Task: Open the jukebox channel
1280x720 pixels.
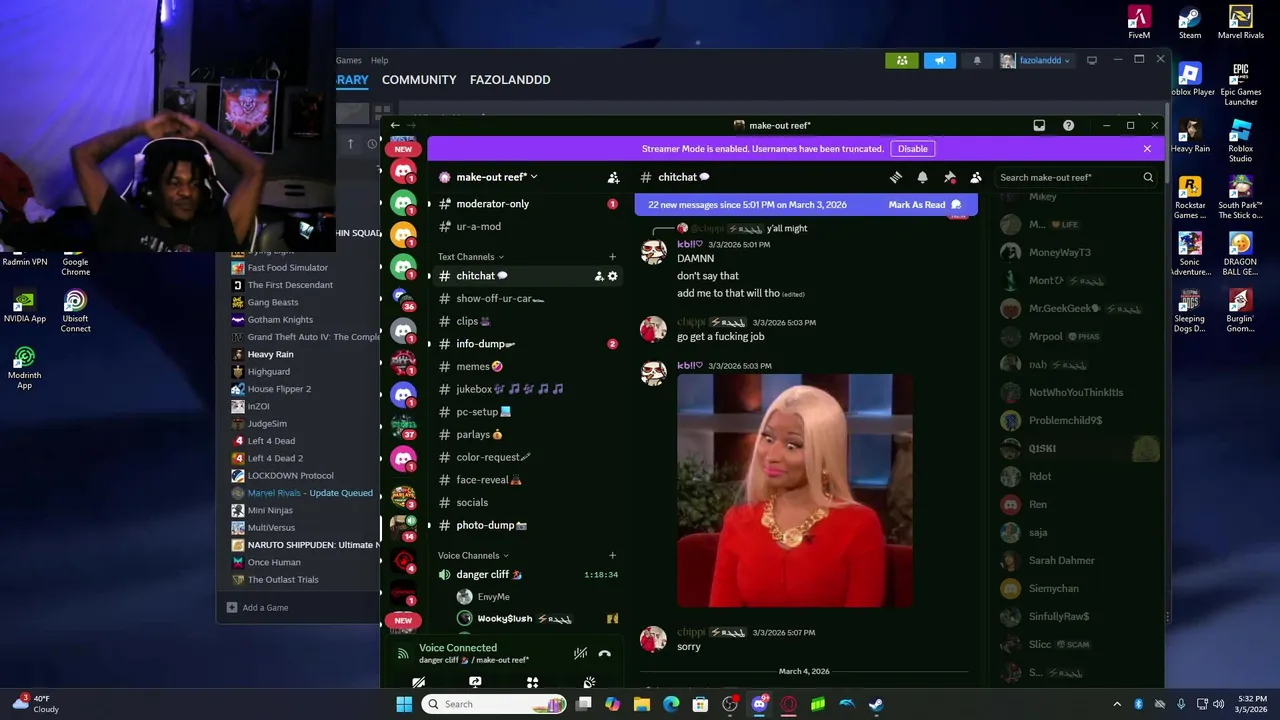Action: tap(525, 389)
